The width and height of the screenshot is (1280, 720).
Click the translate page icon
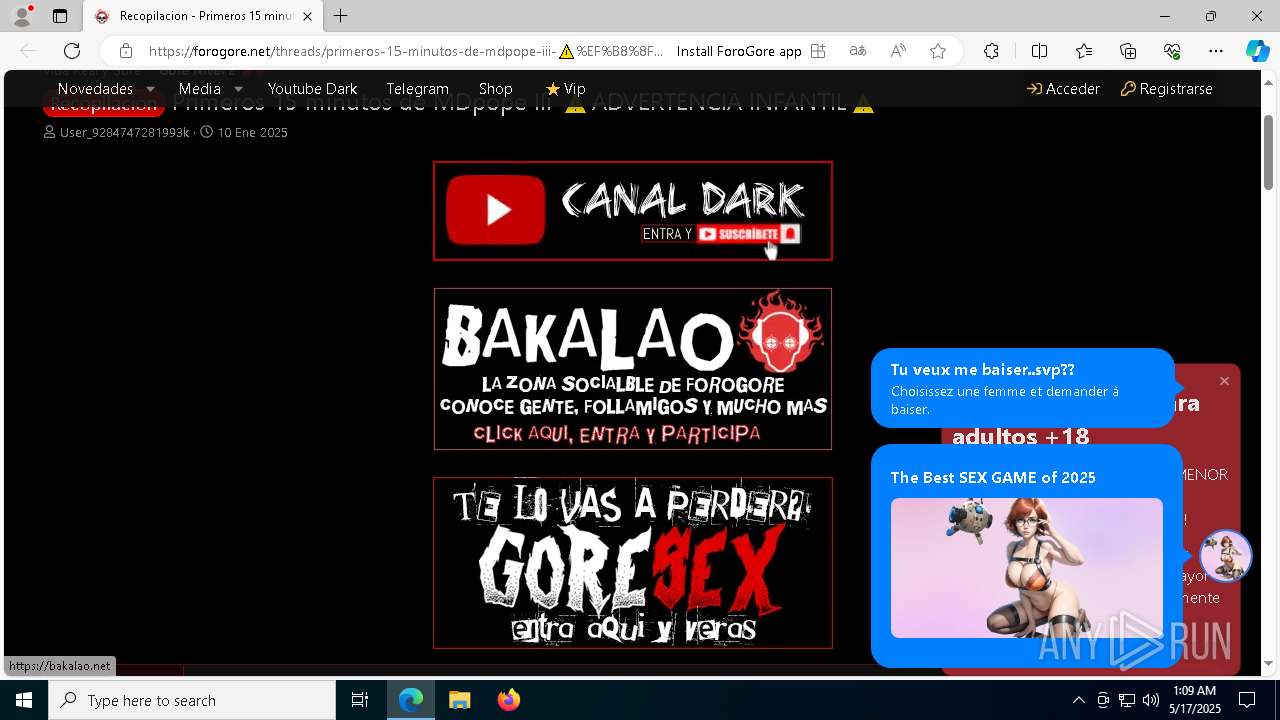pos(858,51)
